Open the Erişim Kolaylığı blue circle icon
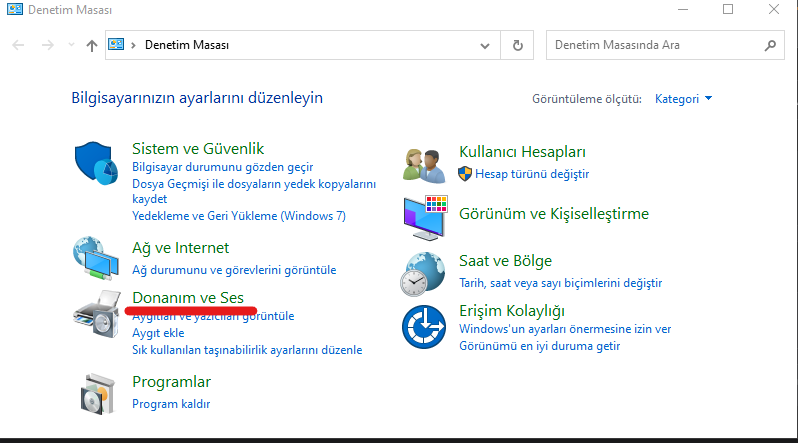 423,327
